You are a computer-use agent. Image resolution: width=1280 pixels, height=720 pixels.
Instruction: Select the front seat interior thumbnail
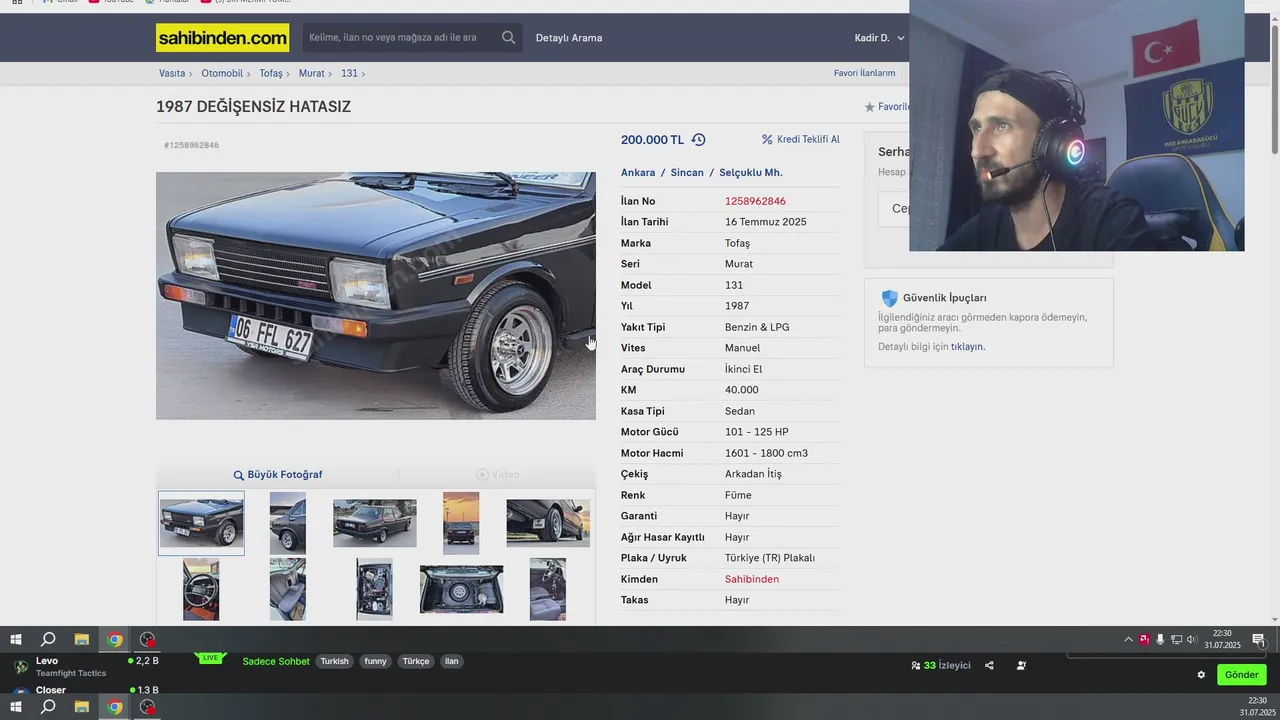tap(548, 589)
